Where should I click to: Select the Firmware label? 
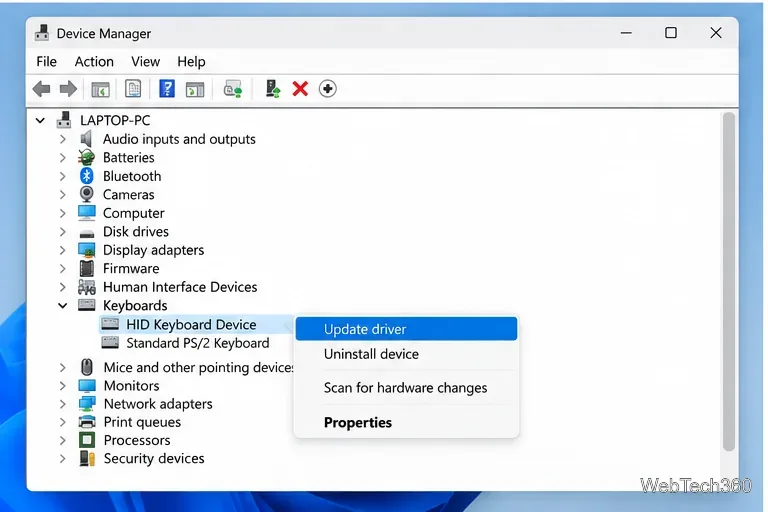coord(131,268)
